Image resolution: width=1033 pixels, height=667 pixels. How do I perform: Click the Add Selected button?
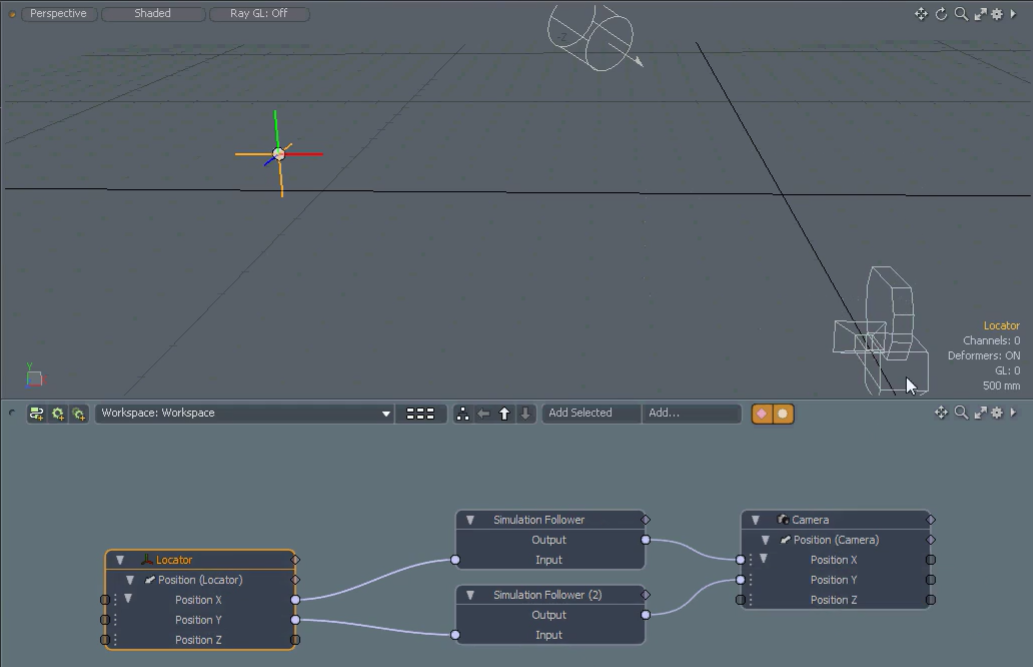click(x=590, y=413)
